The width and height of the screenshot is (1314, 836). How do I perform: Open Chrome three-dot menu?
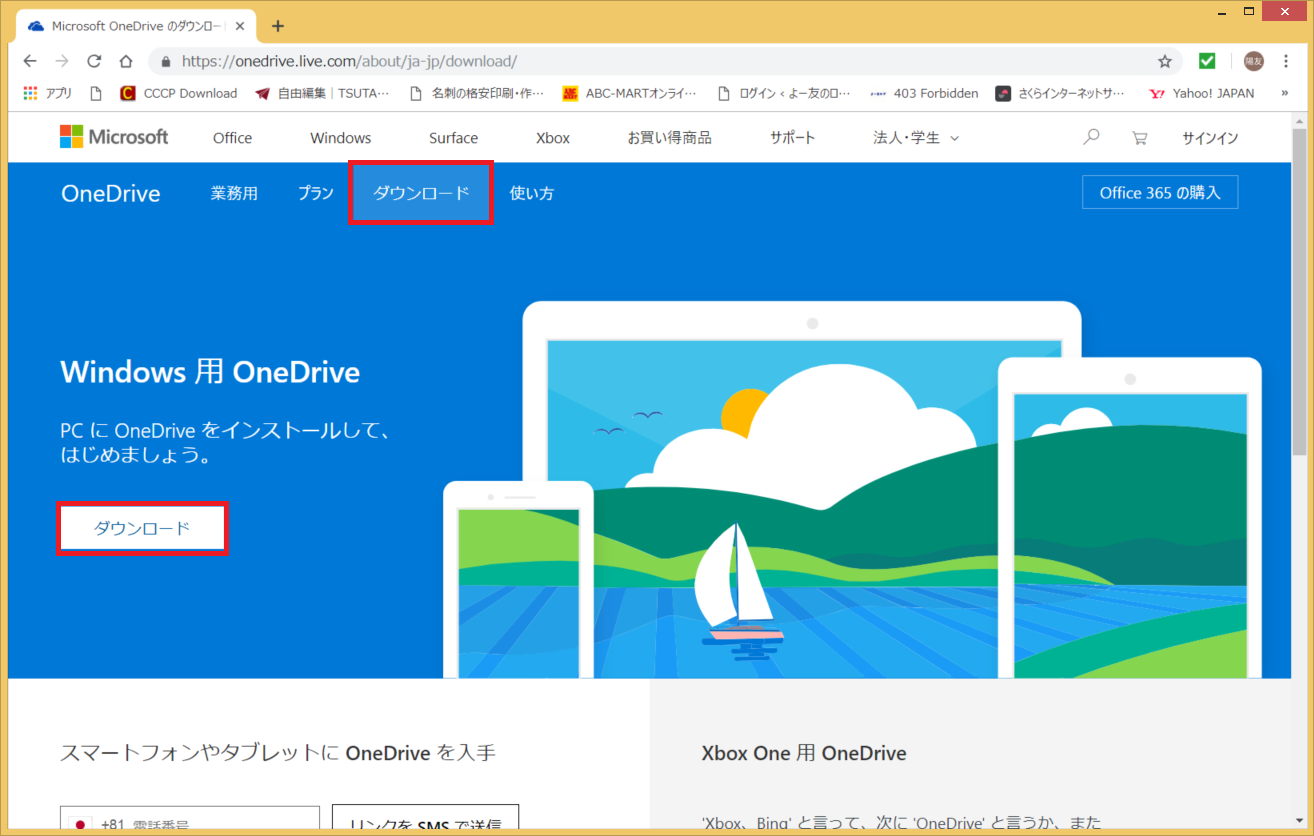click(x=1286, y=61)
